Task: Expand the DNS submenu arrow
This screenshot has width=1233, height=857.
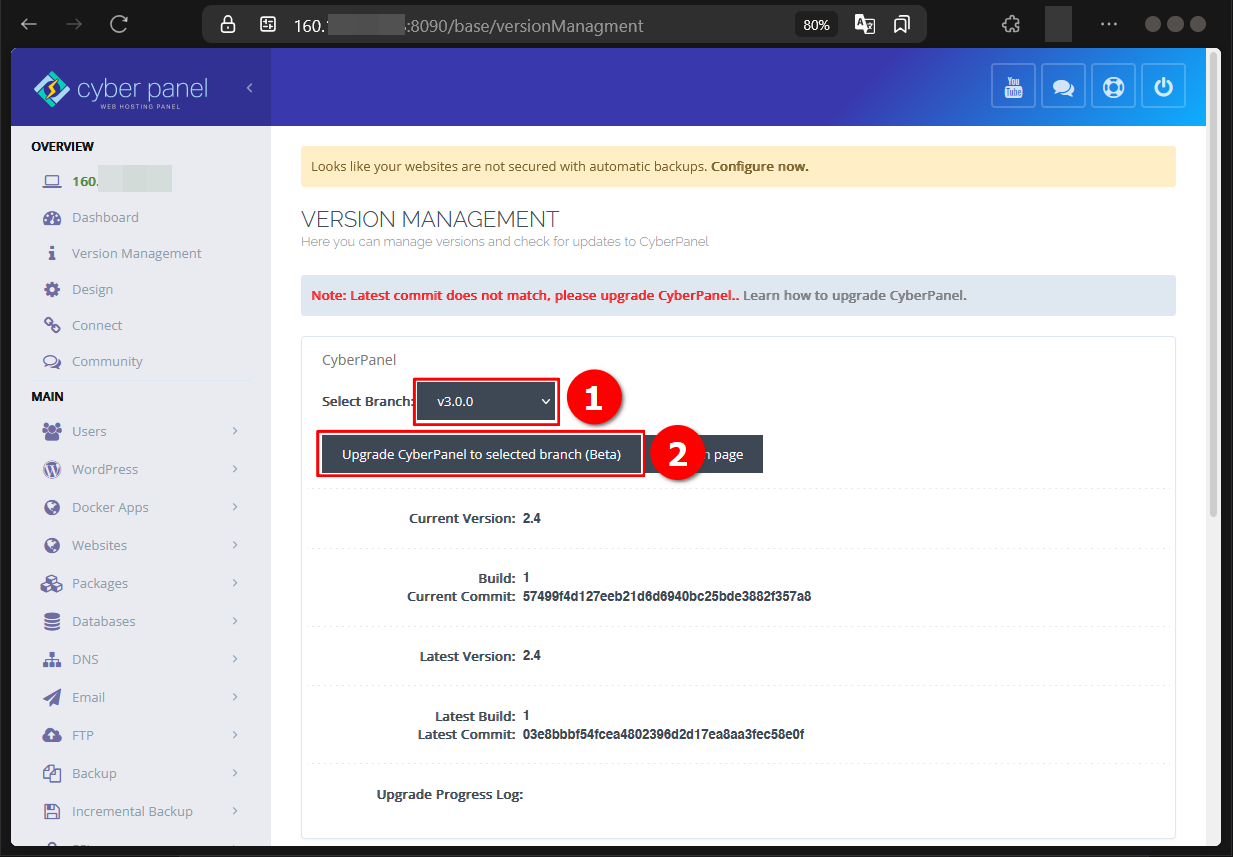Action: [x=235, y=659]
